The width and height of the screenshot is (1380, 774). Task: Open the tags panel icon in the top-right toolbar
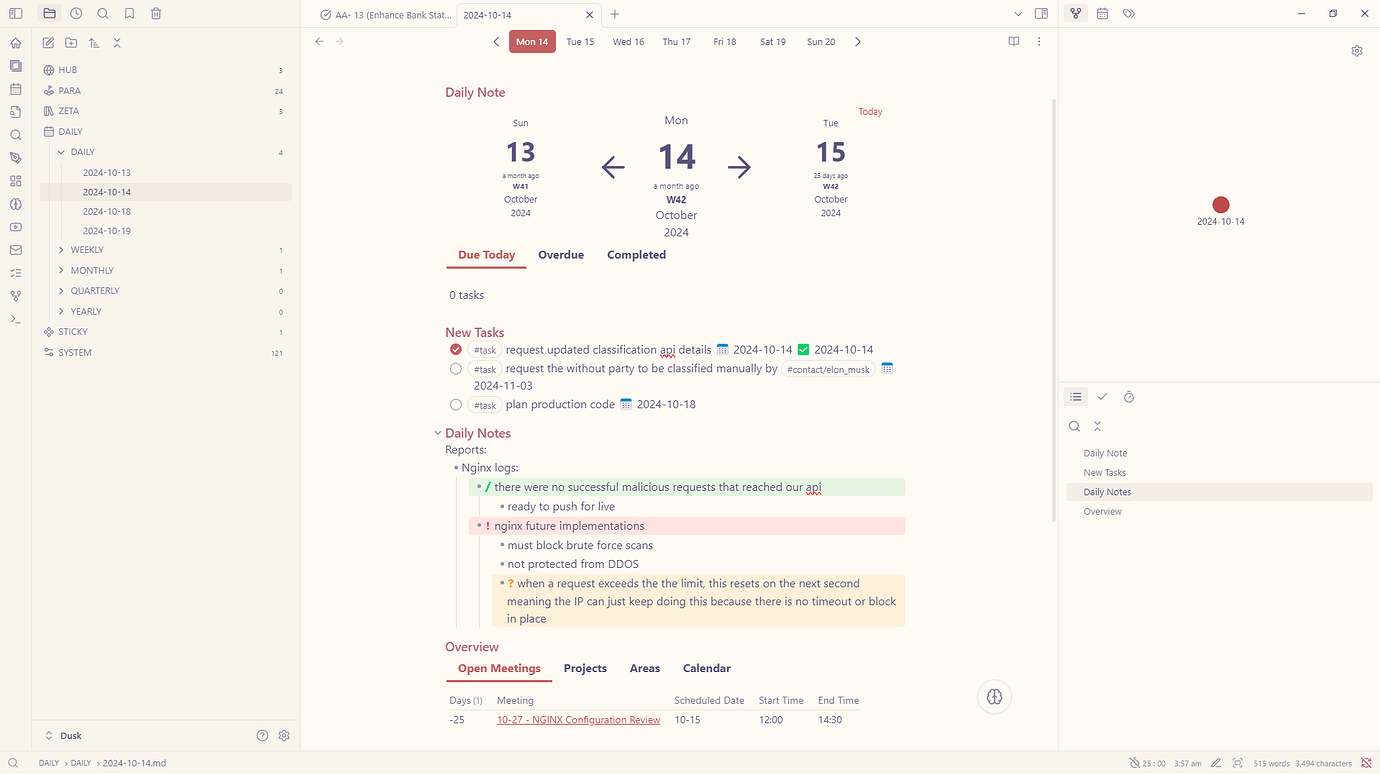click(x=1130, y=13)
